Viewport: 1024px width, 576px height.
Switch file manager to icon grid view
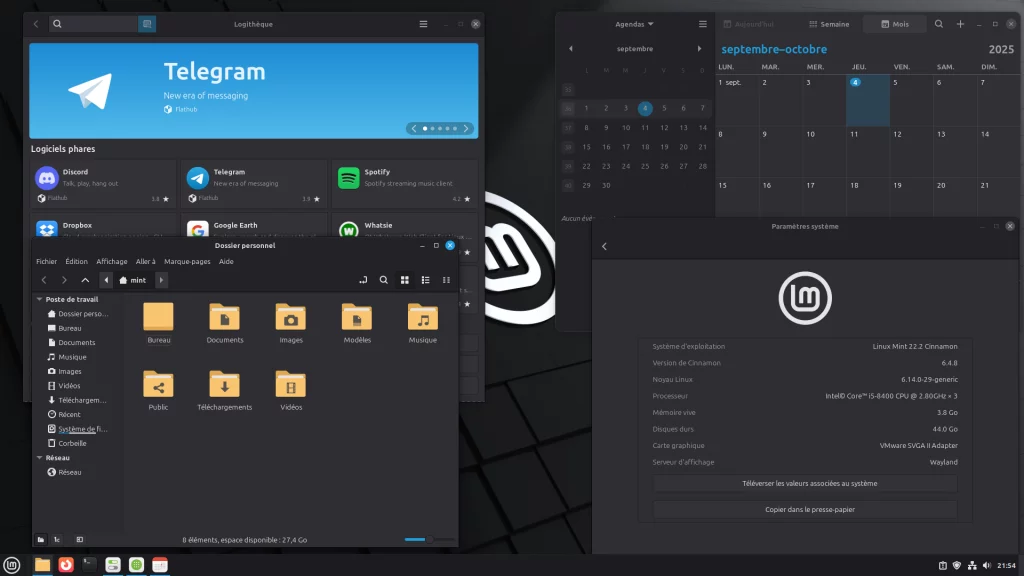(x=405, y=280)
